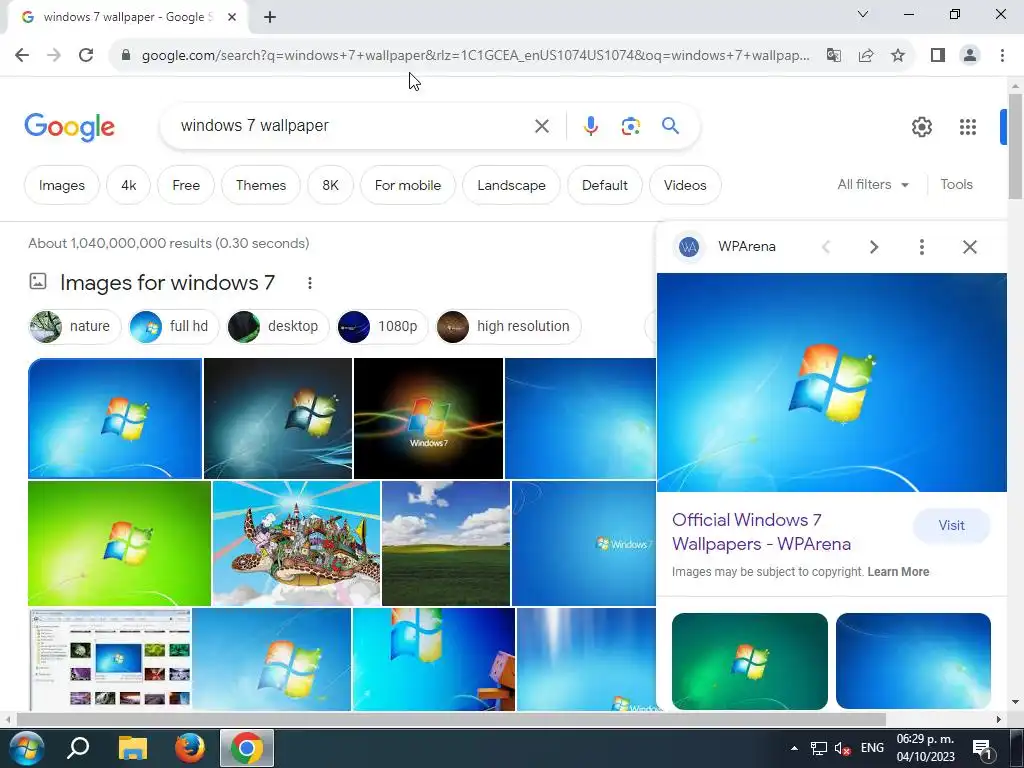Filter images by 1080p chip
This screenshot has width=1024, height=768.
382,327
